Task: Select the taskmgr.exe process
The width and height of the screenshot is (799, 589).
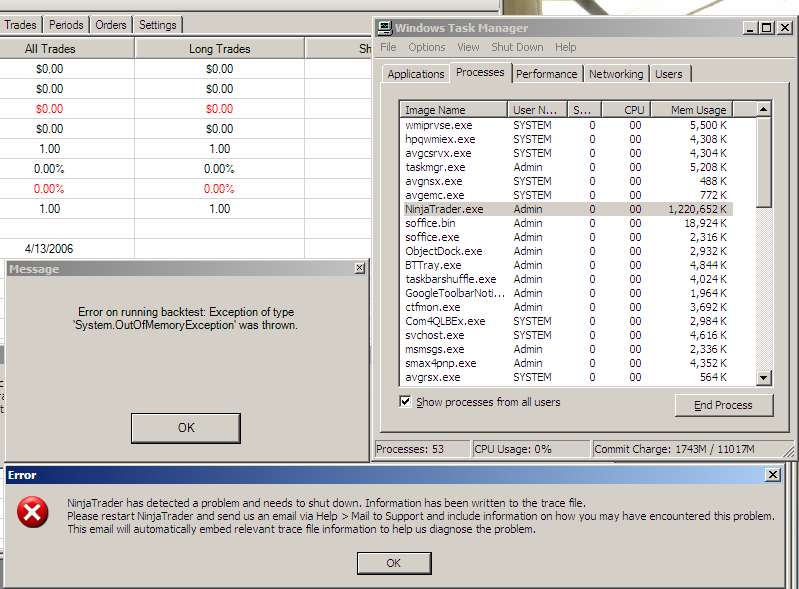Action: point(567,167)
